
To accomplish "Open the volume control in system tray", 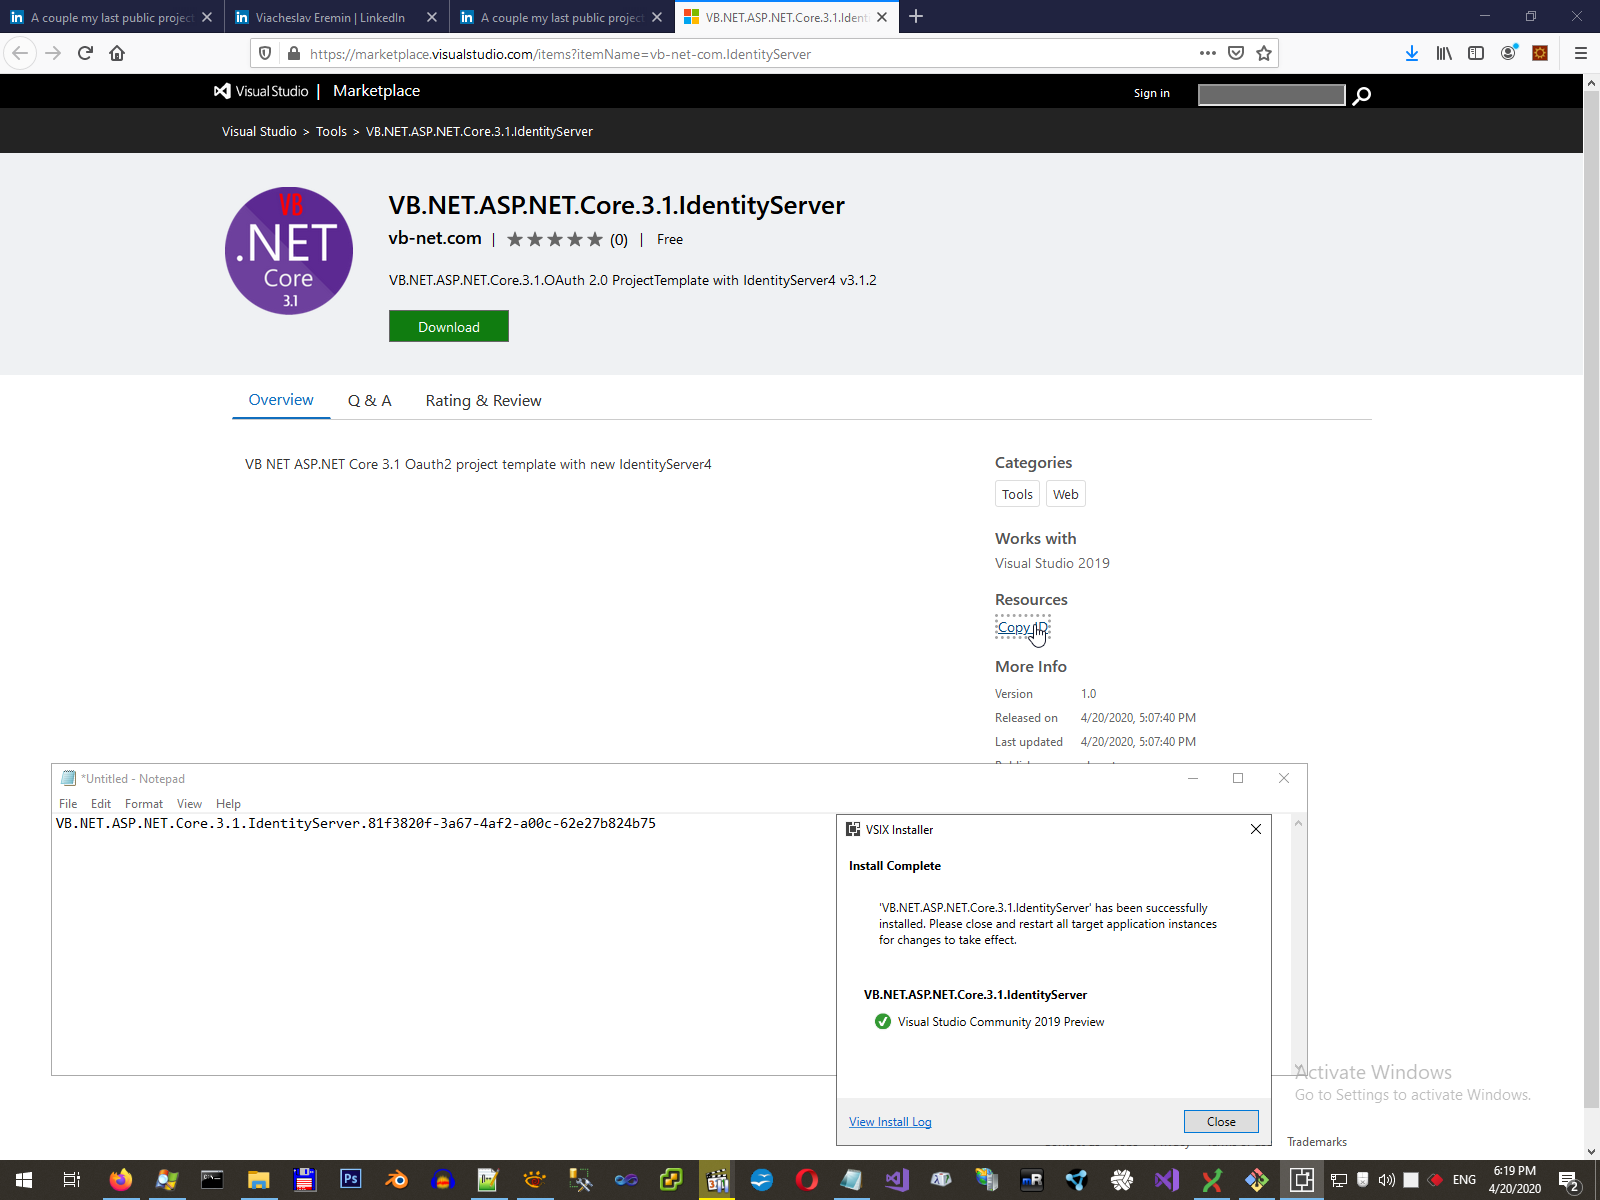I will (x=1386, y=1180).
